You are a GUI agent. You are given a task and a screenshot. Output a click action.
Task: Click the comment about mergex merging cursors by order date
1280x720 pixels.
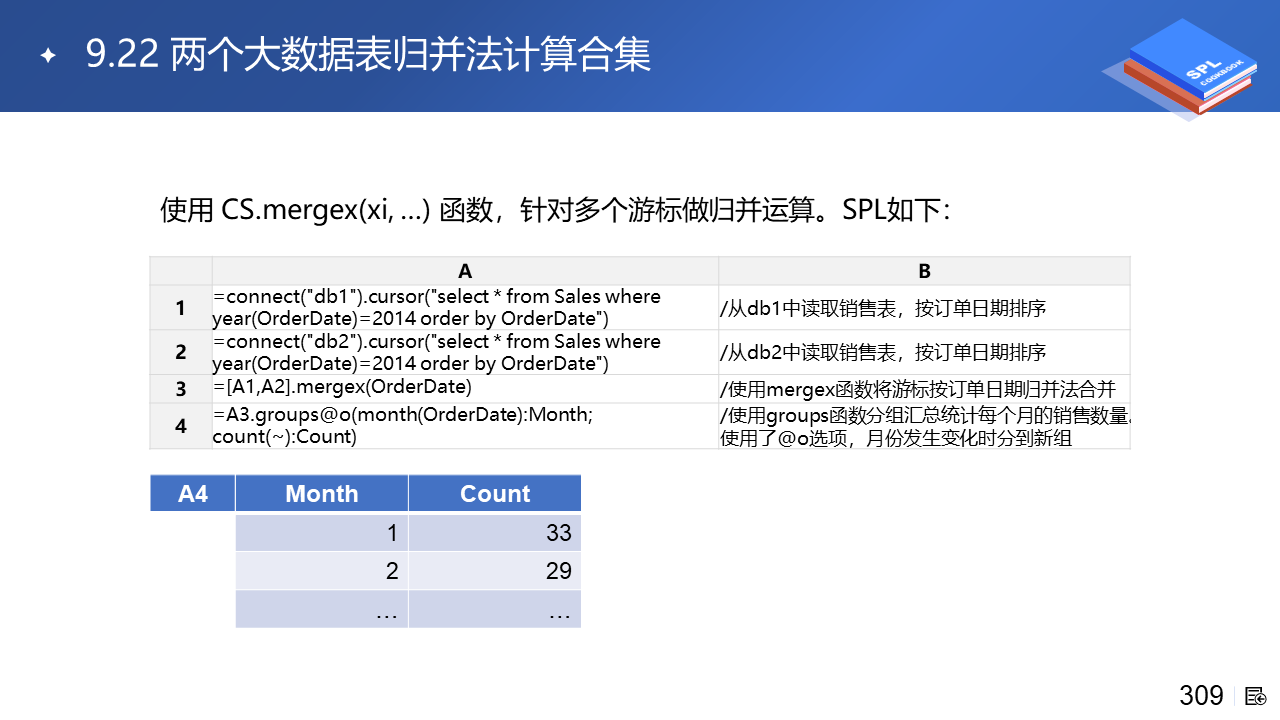coord(924,388)
